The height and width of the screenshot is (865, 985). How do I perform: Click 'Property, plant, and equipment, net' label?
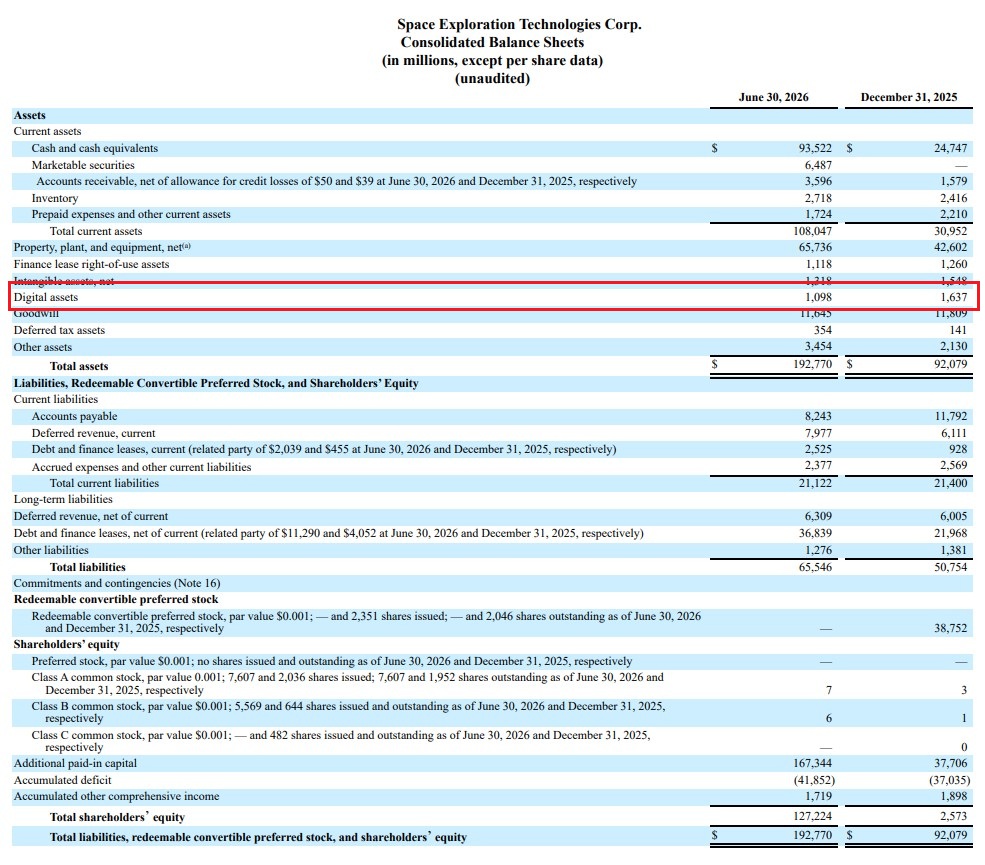[102, 248]
